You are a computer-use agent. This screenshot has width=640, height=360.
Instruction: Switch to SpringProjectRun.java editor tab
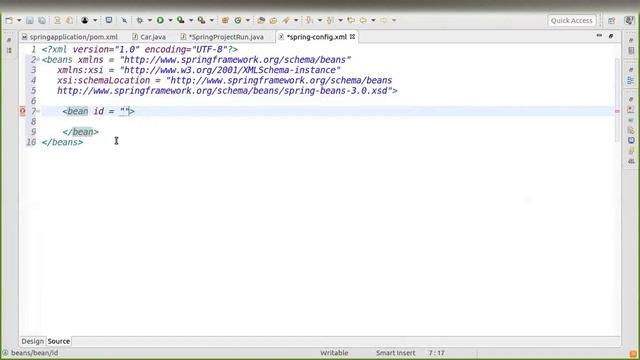222,37
